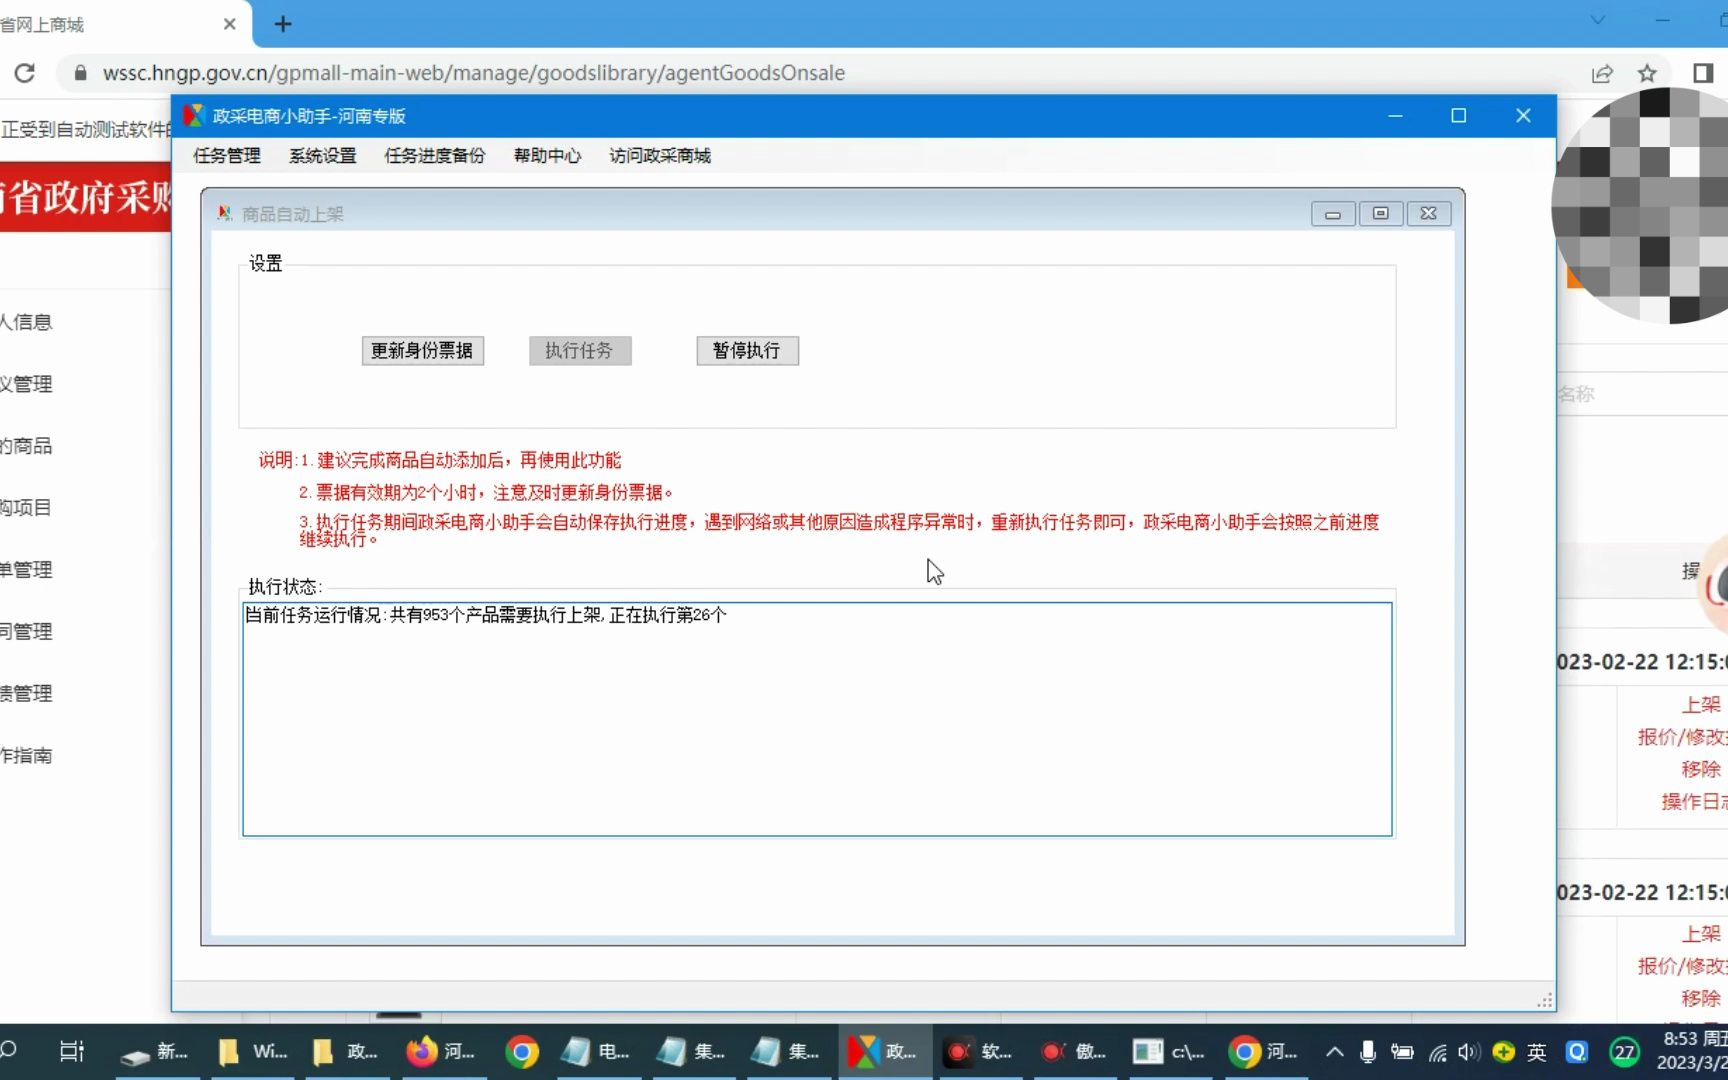Open 政采电商小助手 from the taskbar
This screenshot has width=1728, height=1080.
tap(885, 1051)
